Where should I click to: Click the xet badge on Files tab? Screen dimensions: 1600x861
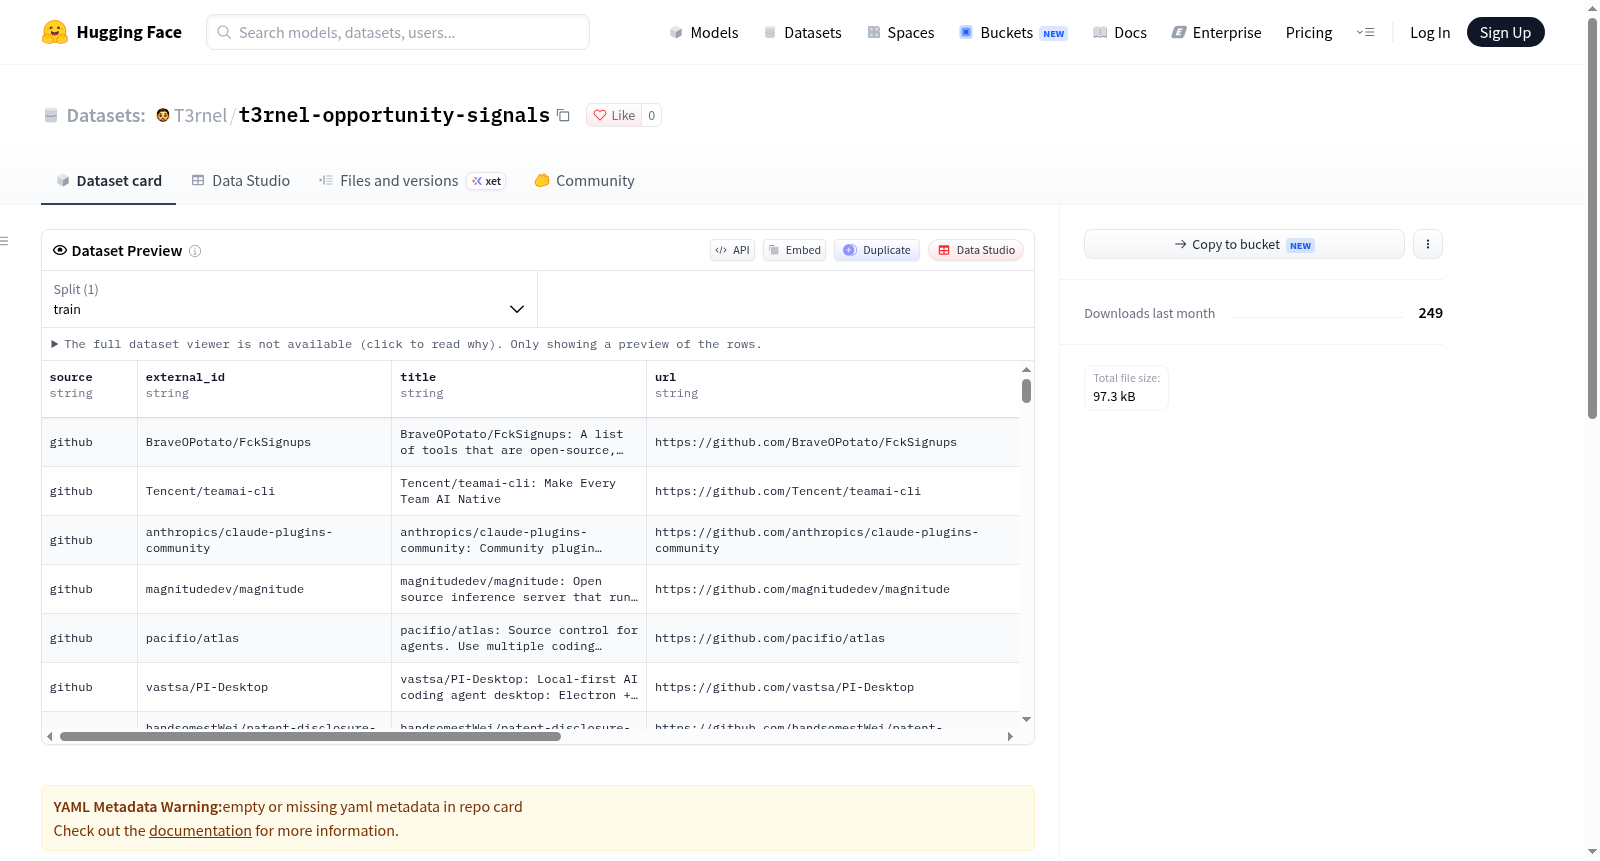487,181
